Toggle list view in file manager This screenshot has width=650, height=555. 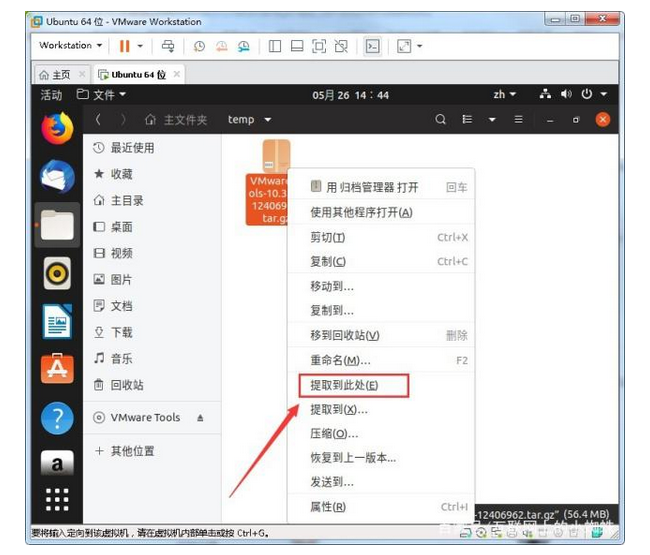click(x=467, y=120)
